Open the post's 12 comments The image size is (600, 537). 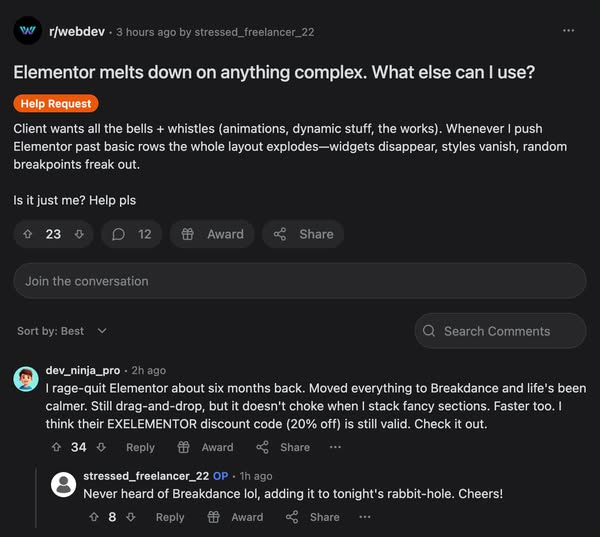[131, 234]
